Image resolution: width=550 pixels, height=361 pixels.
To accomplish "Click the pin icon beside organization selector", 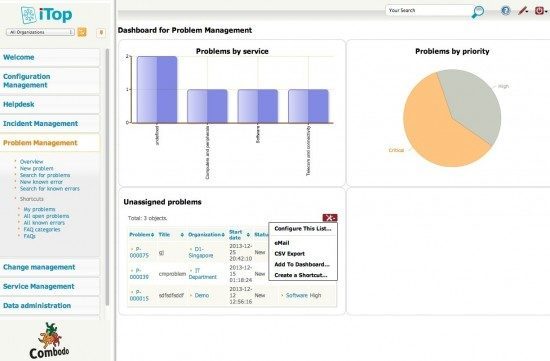I will 101,32.
